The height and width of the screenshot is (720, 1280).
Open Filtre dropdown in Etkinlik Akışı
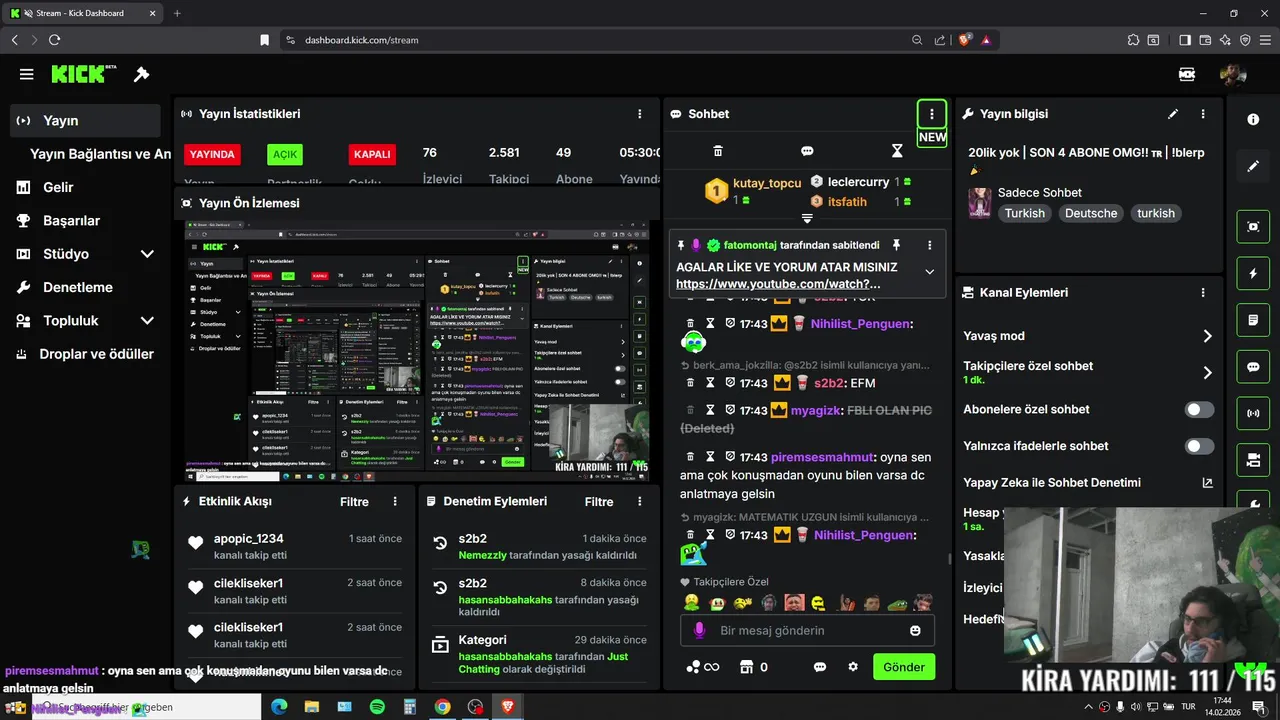tap(354, 502)
